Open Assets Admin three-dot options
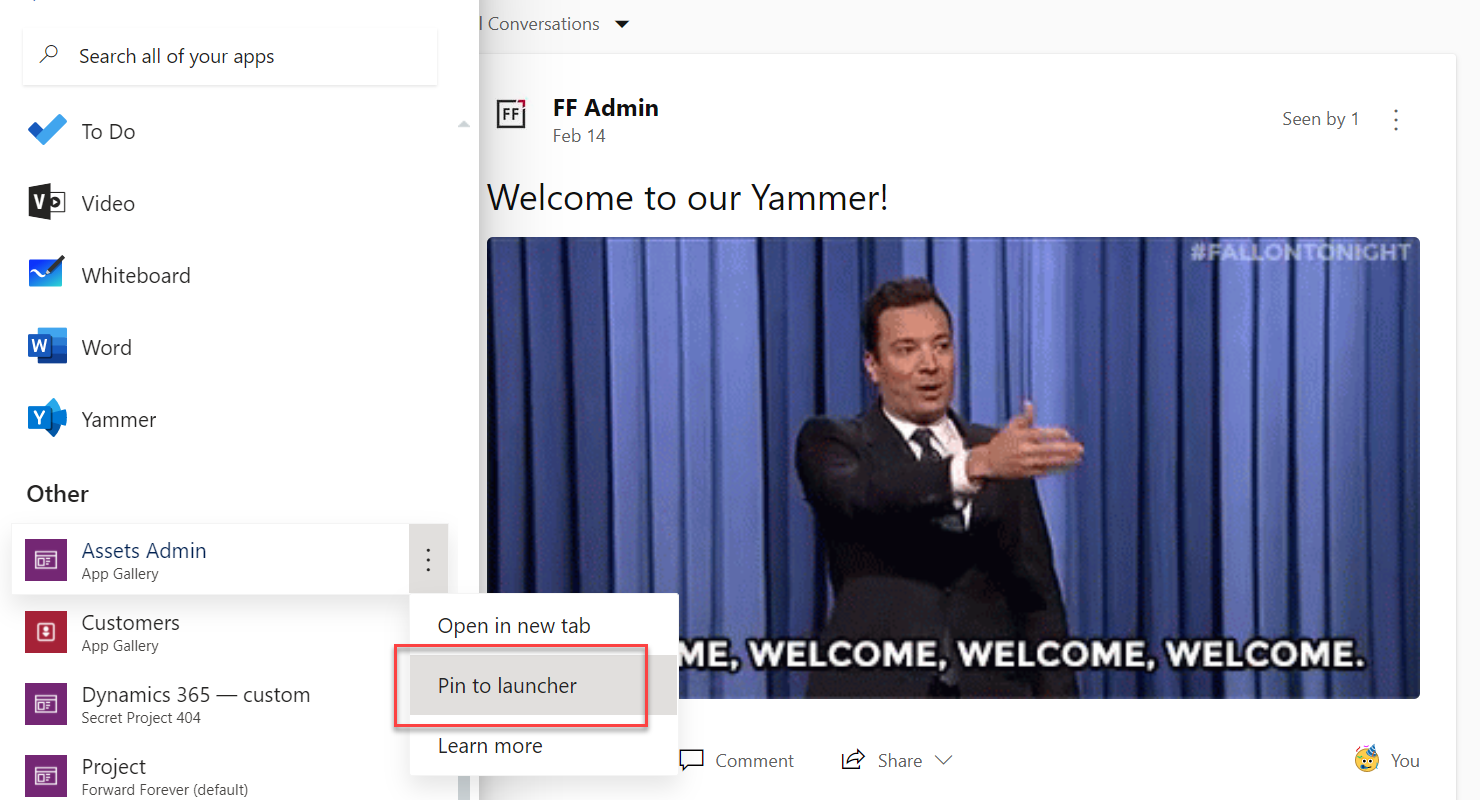This screenshot has height=800, width=1480. coord(428,560)
